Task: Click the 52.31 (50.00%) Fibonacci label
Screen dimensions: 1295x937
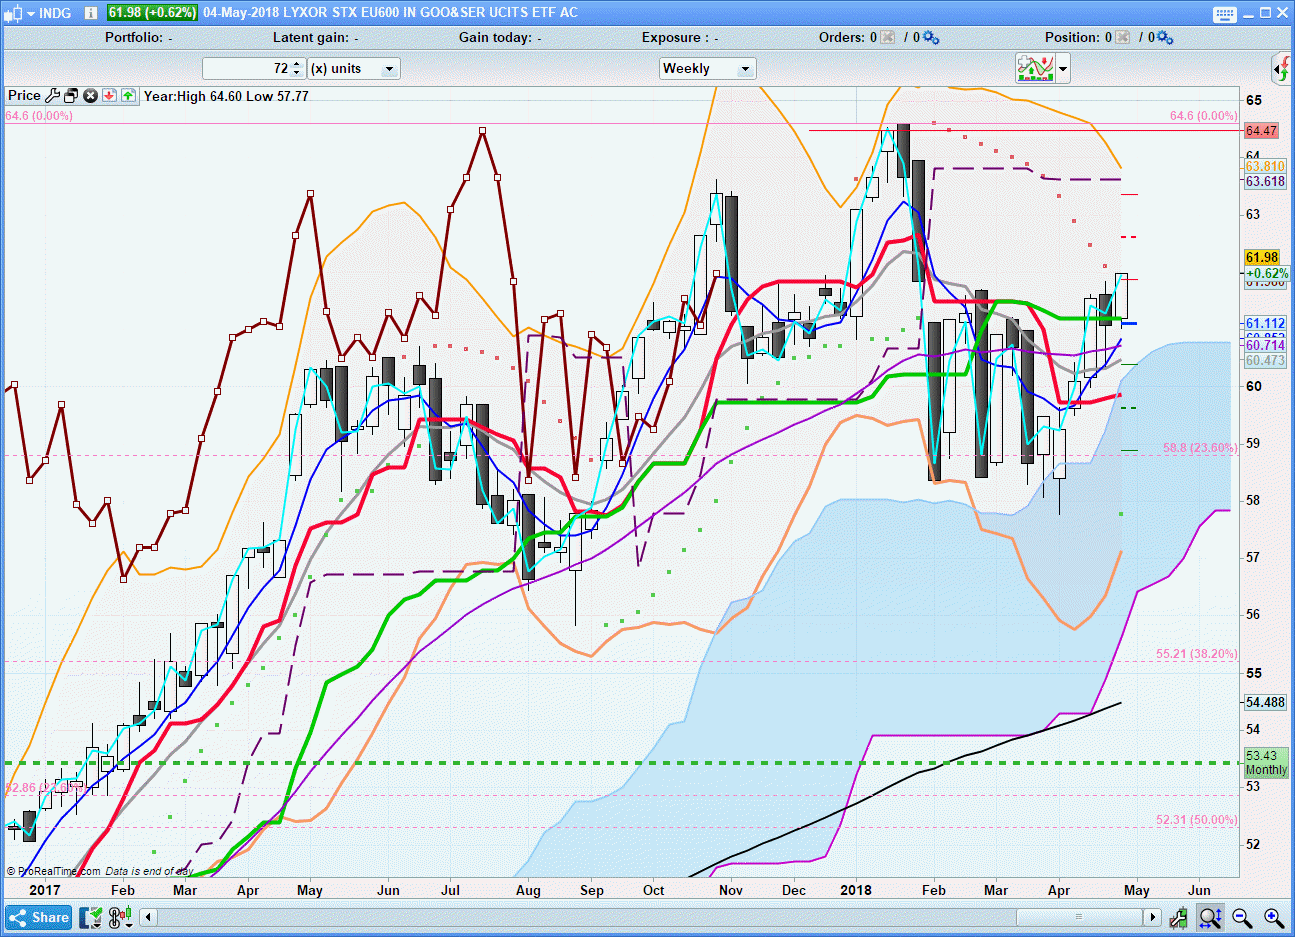Action: tap(1197, 820)
